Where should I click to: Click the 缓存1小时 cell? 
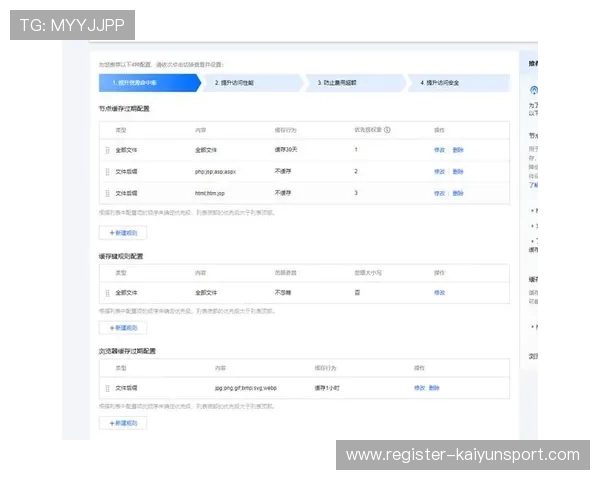(x=327, y=388)
